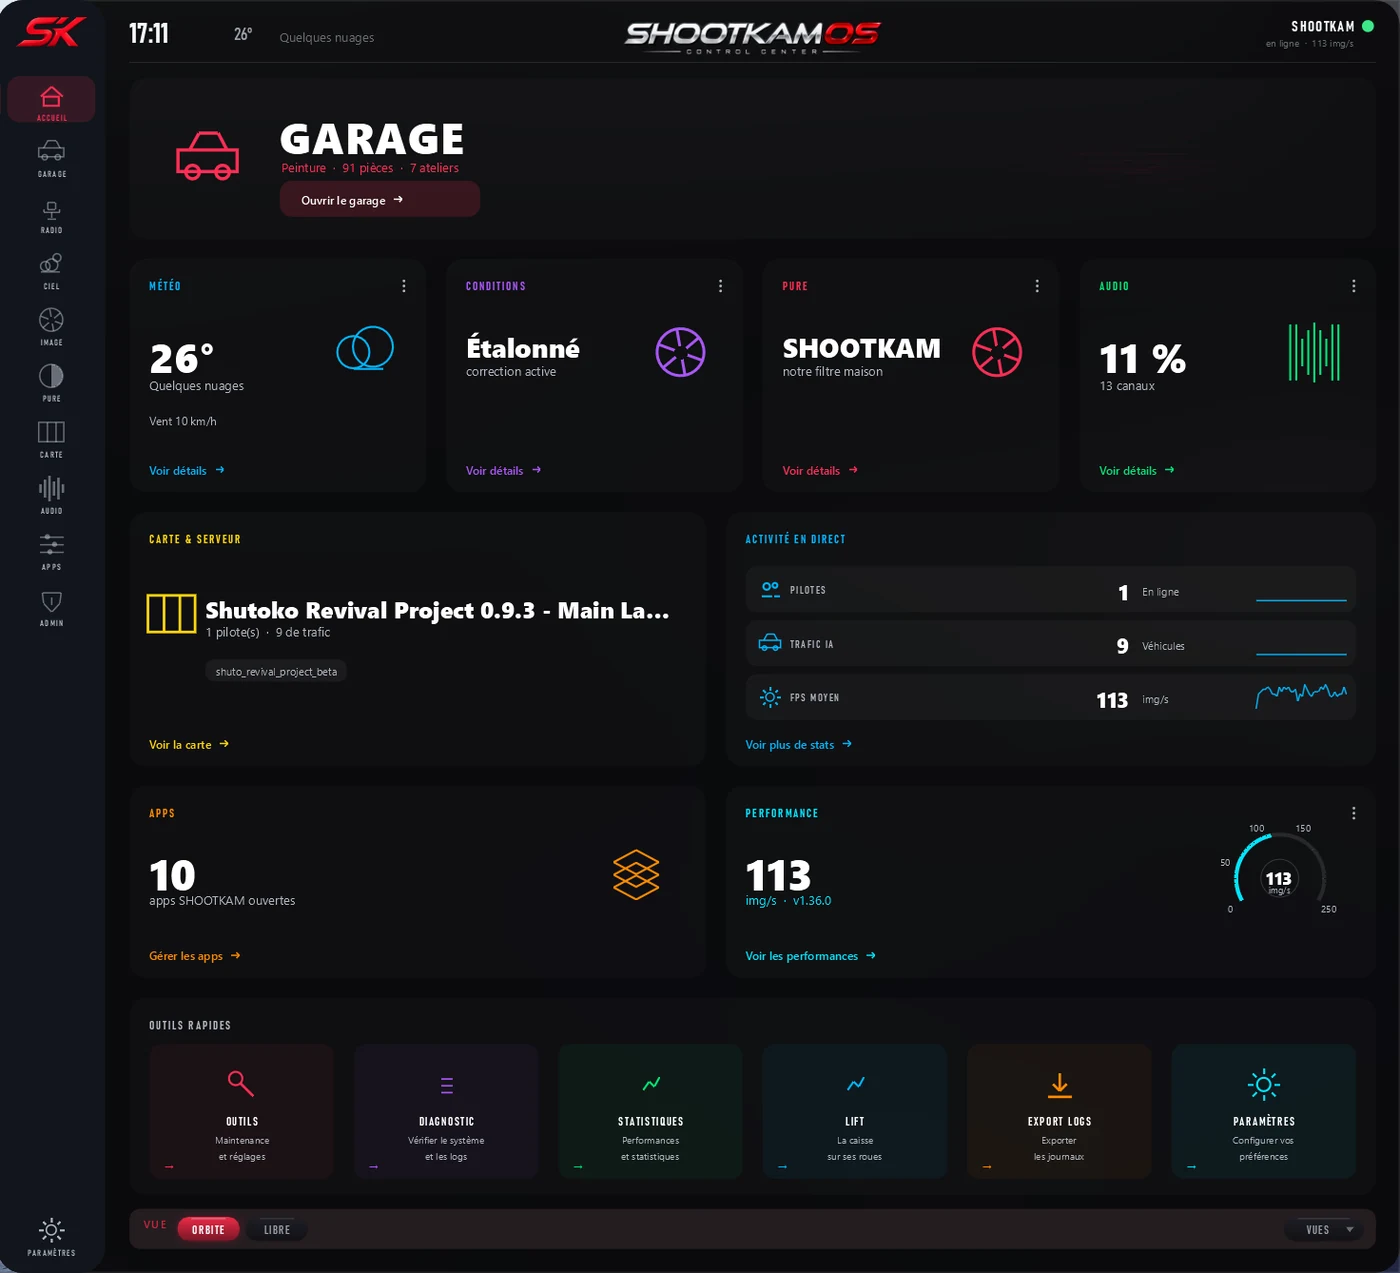Open the Radio sidebar section
Image resolution: width=1400 pixels, height=1273 pixels.
tap(51, 215)
